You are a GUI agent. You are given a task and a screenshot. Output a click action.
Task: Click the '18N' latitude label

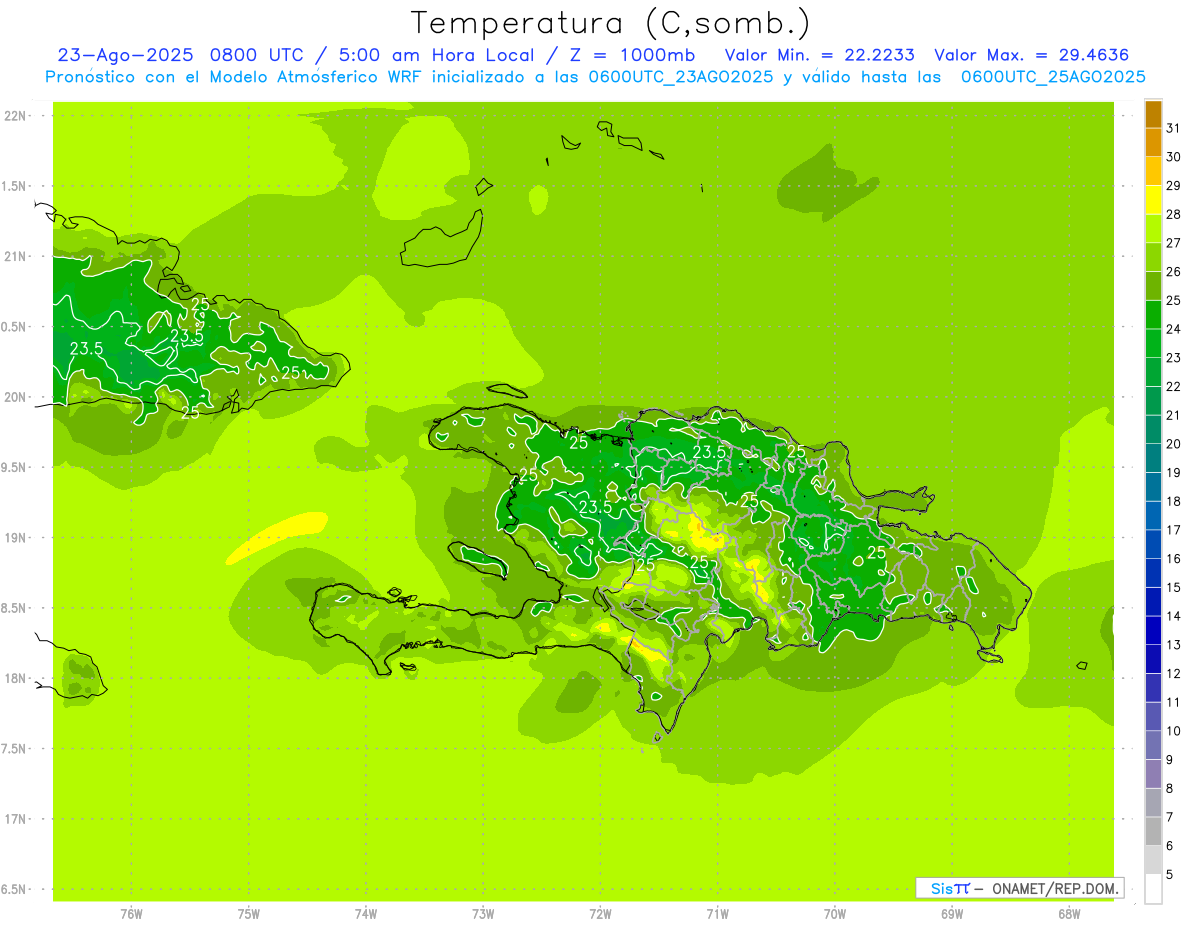click(x=14, y=679)
